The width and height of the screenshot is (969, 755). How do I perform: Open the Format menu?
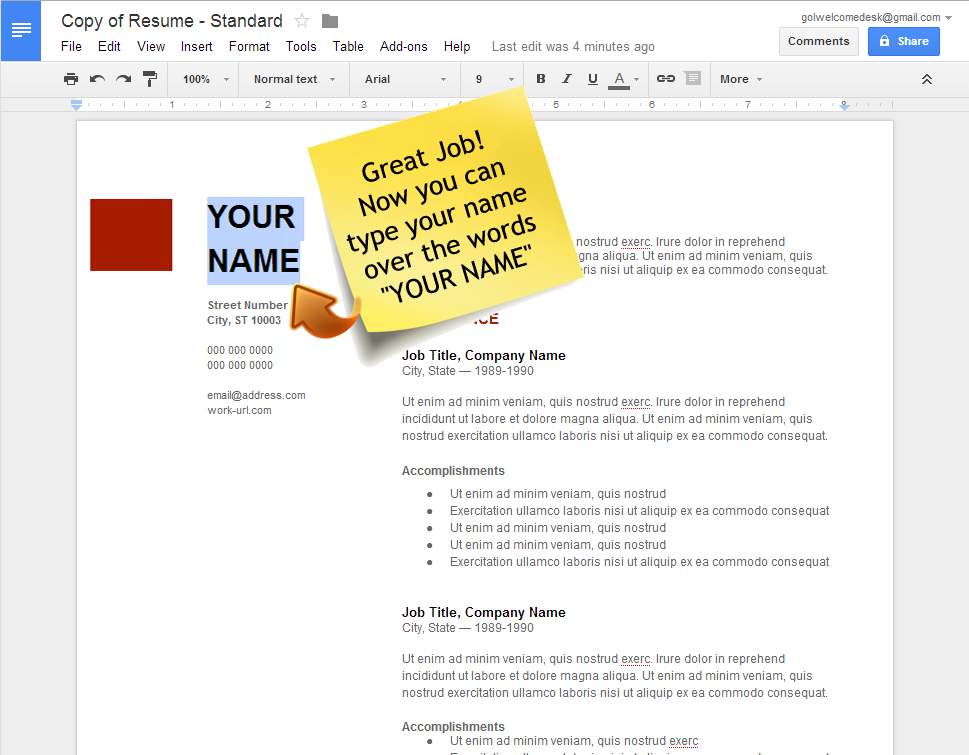point(249,46)
